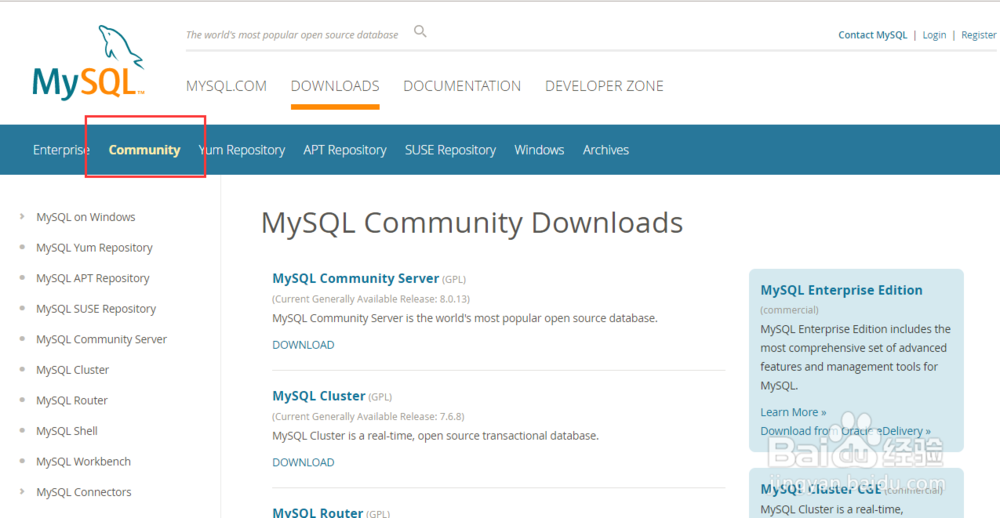Open SUSE Repository submenu item
The height and width of the screenshot is (518, 1000).
(x=450, y=150)
